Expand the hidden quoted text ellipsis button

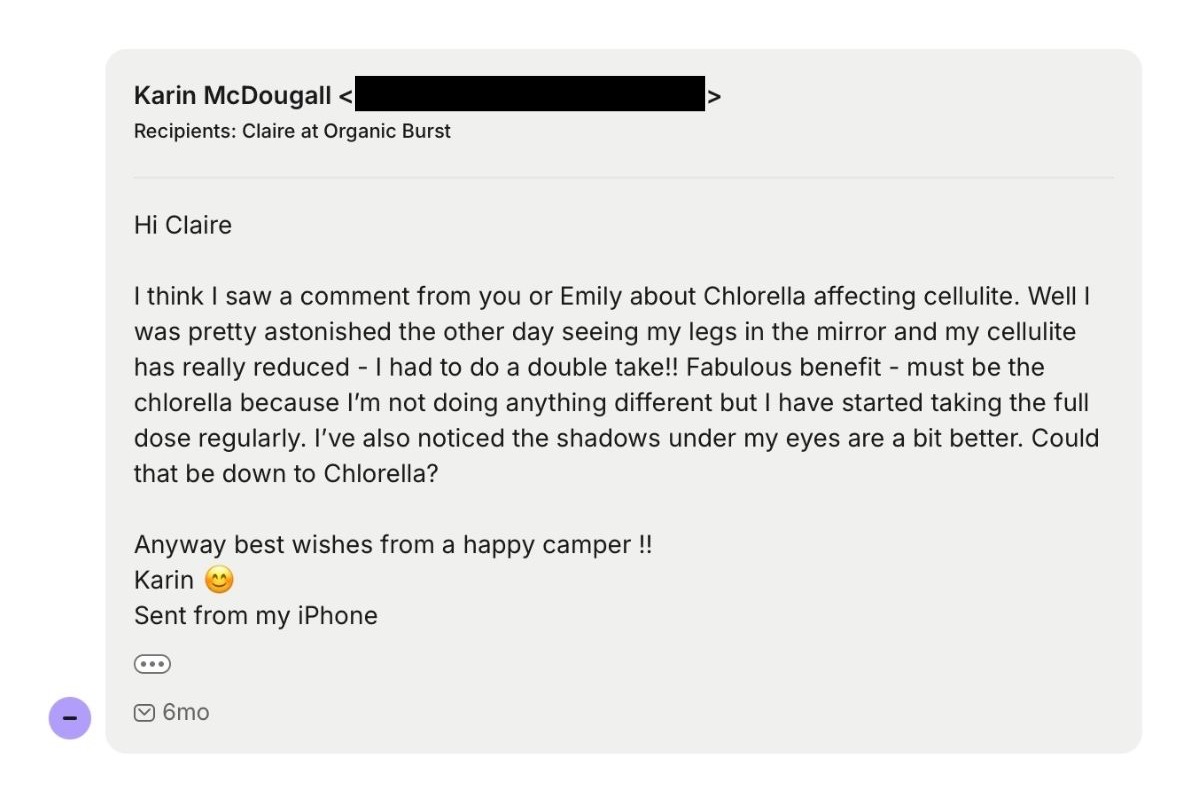152,664
